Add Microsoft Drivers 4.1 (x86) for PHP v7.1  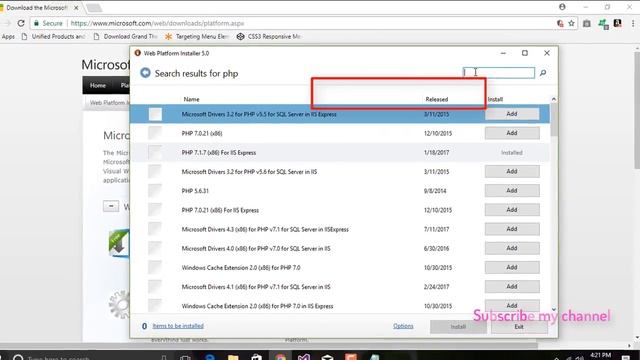pyautogui.click(x=512, y=287)
